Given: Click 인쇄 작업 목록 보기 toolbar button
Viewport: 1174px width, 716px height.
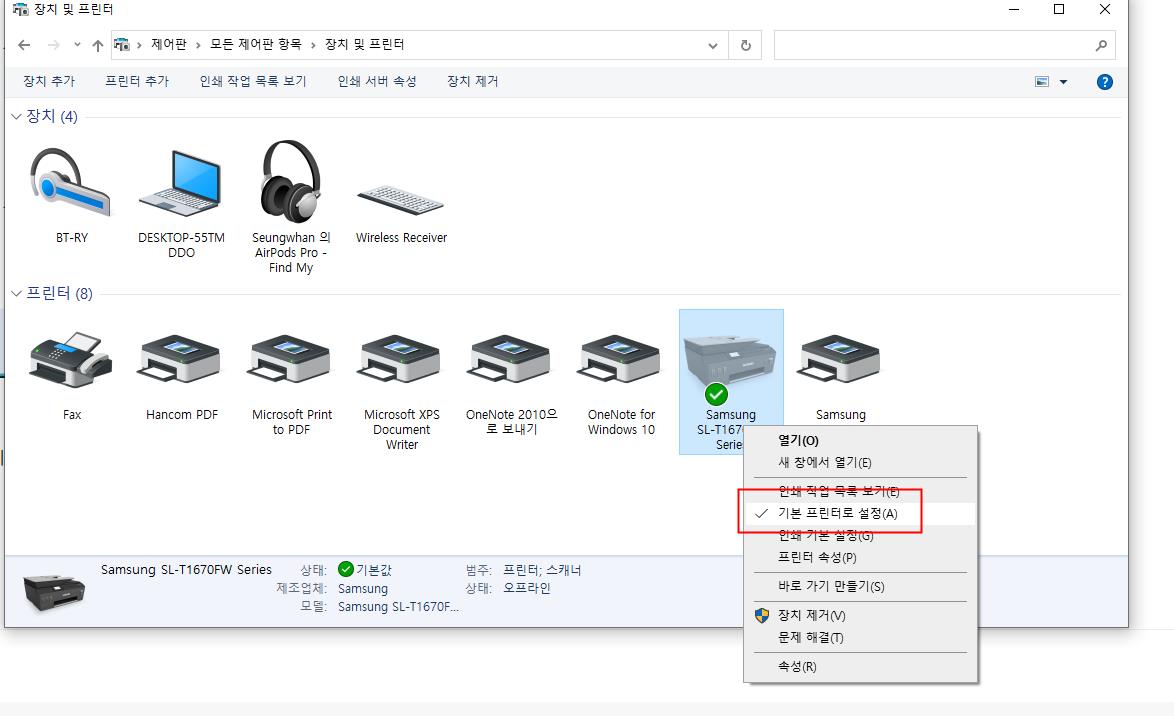Looking at the screenshot, I should (x=253, y=81).
